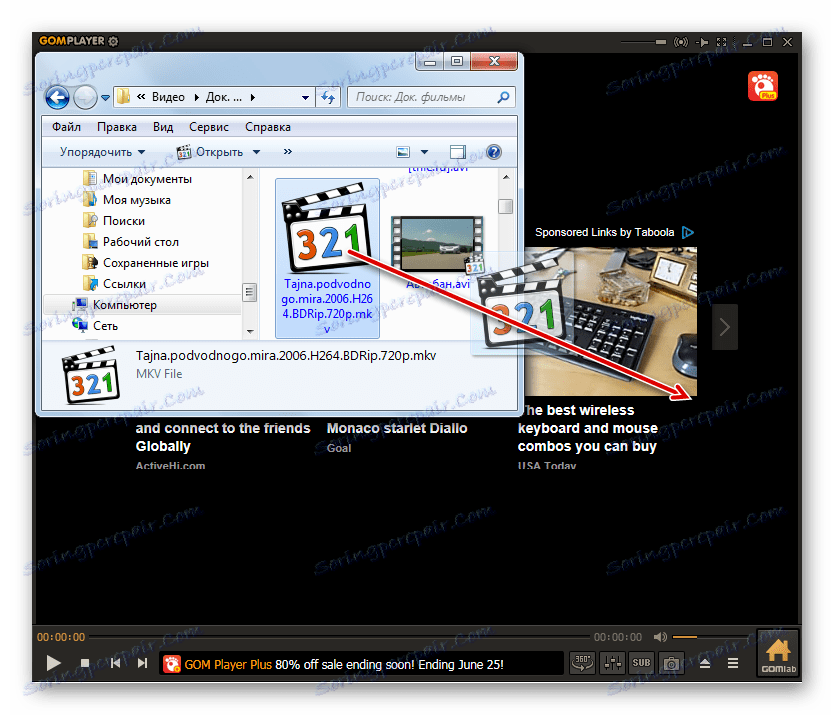Open the Справка menu
Viewport: 834px width, 715px height.
268,127
